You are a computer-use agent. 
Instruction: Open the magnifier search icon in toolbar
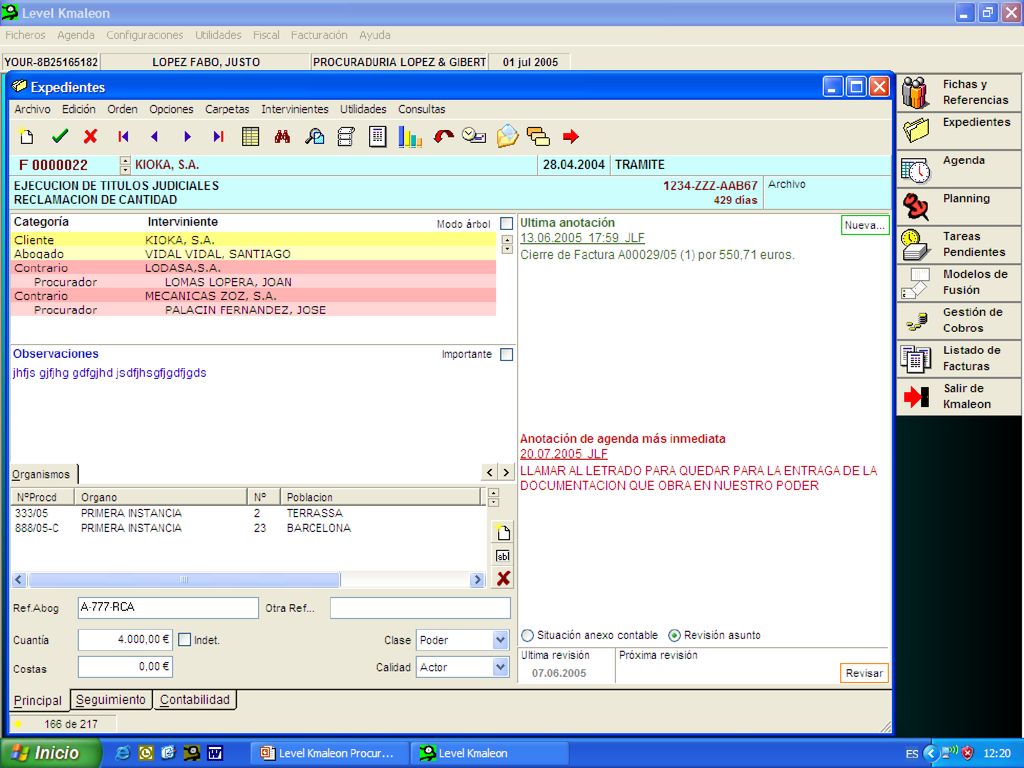314,136
